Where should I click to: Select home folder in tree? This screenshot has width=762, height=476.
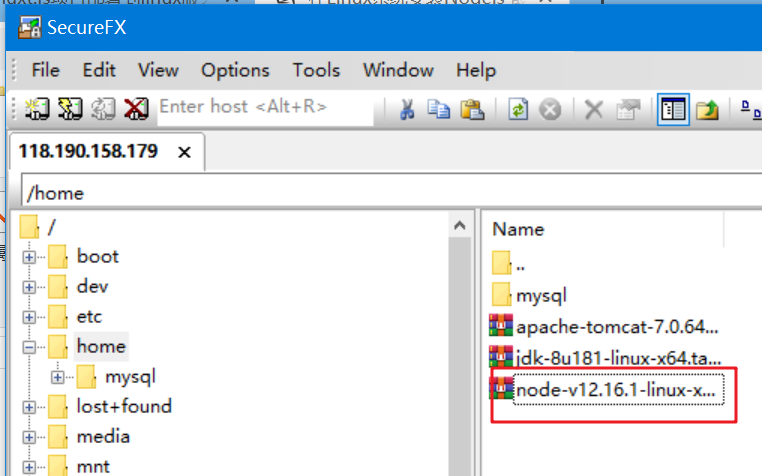pyautogui.click(x=101, y=346)
